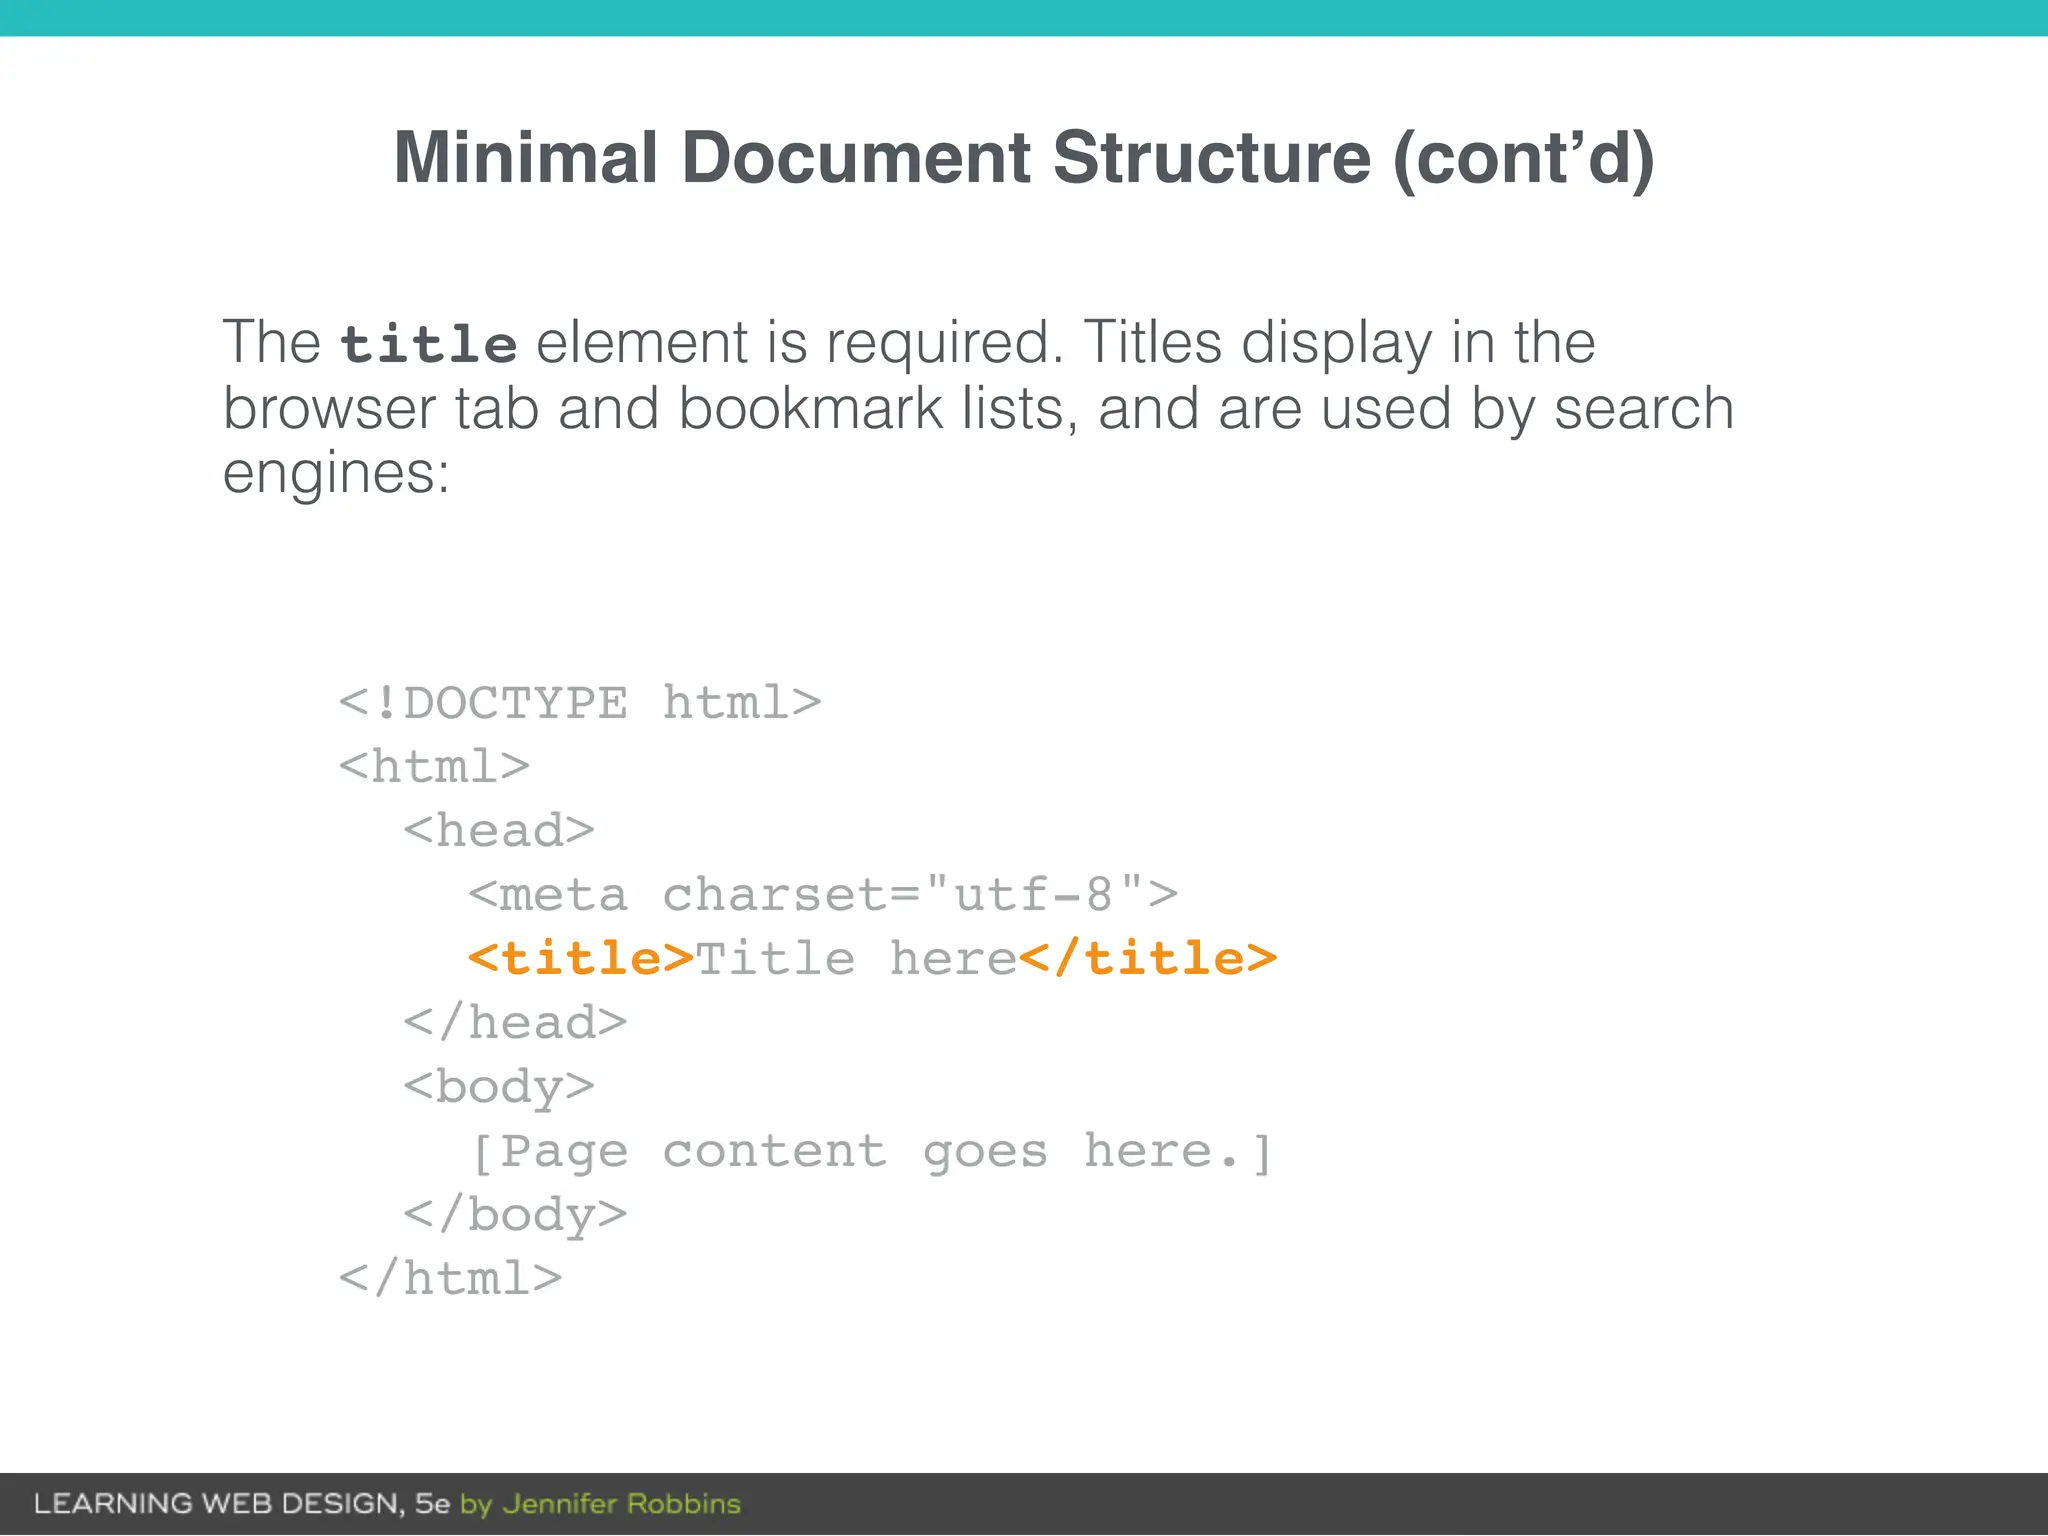Click the code line "<meta charset="utf-8">"
Viewport: 2048px width, 1536px height.
[x=823, y=894]
